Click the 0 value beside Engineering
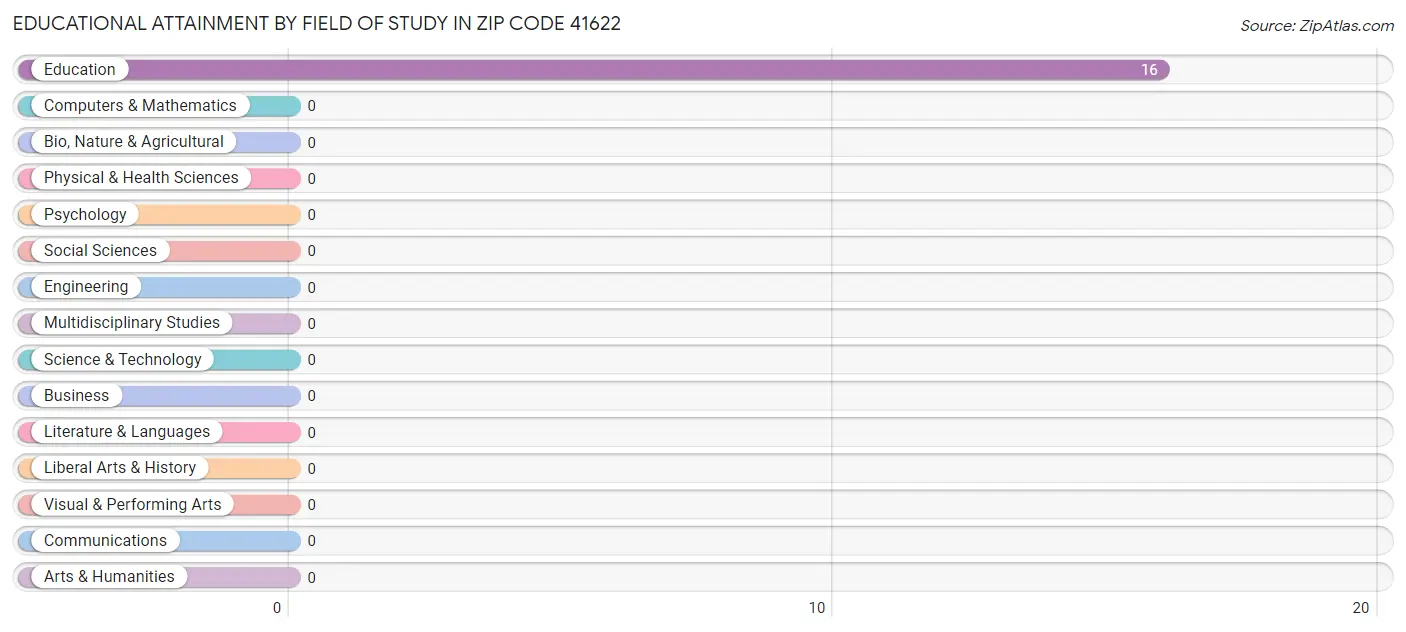 coord(311,287)
